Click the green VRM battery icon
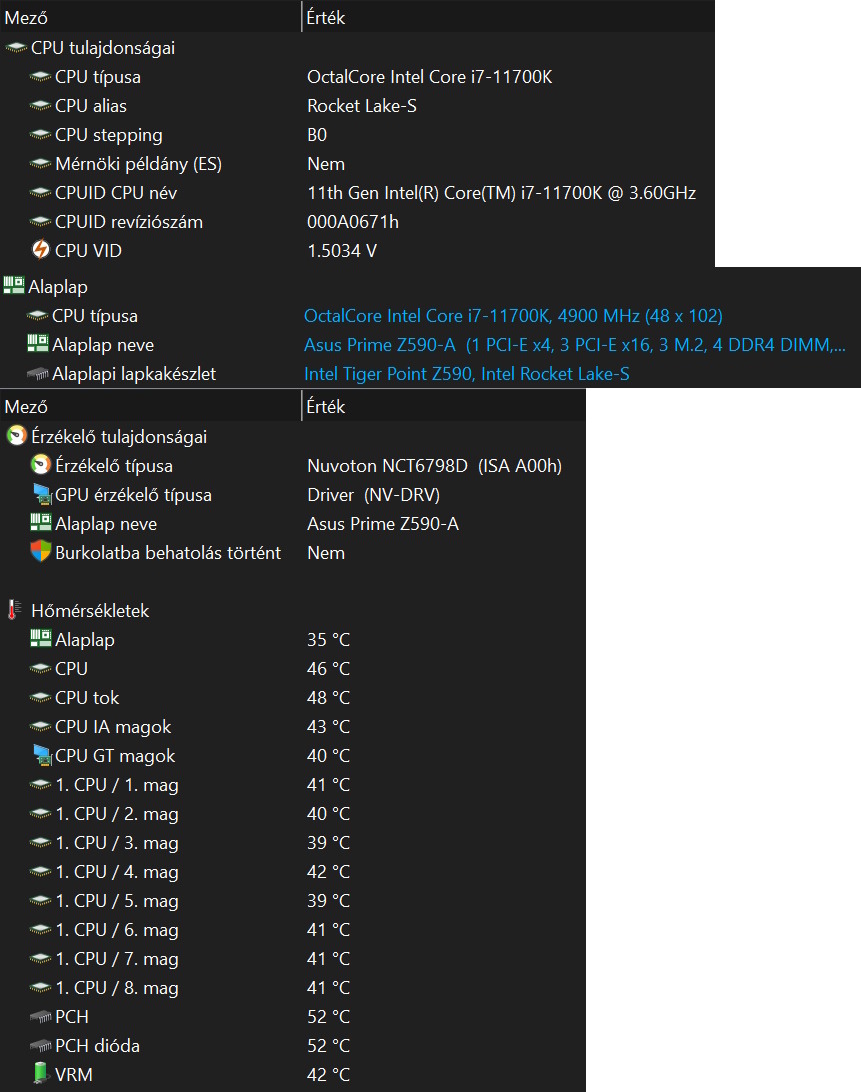Image resolution: width=861 pixels, height=1092 pixels. (x=41, y=1074)
